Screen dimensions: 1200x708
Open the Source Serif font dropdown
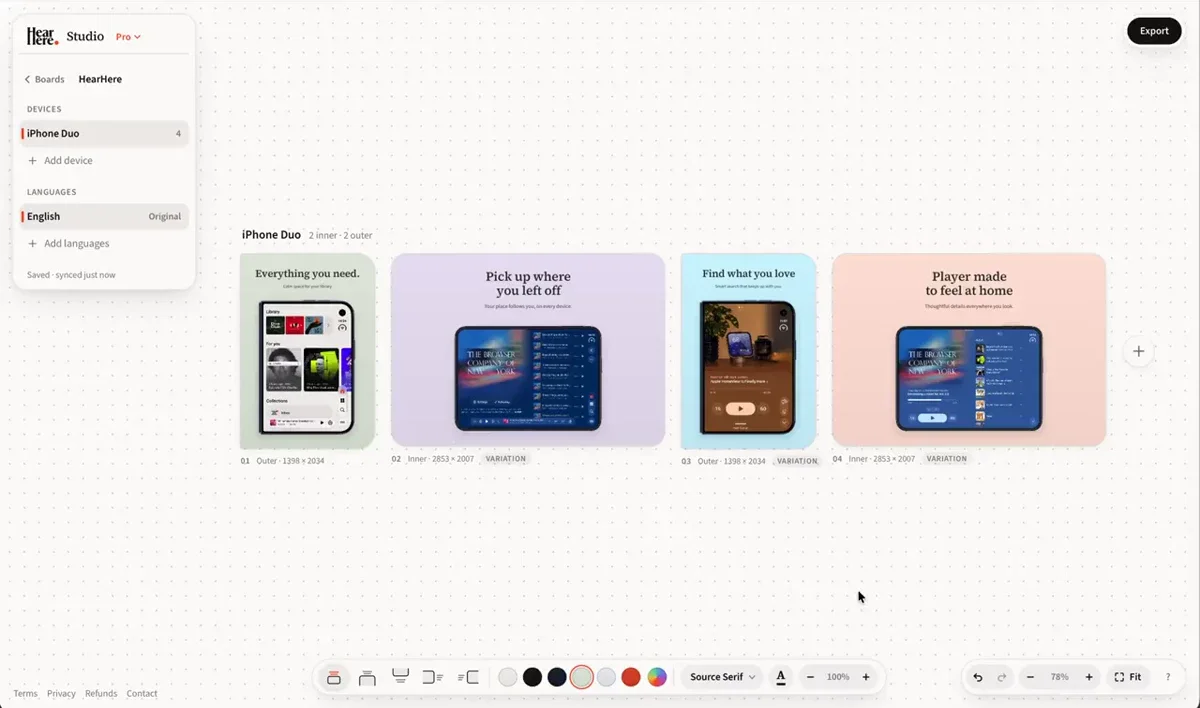point(723,677)
